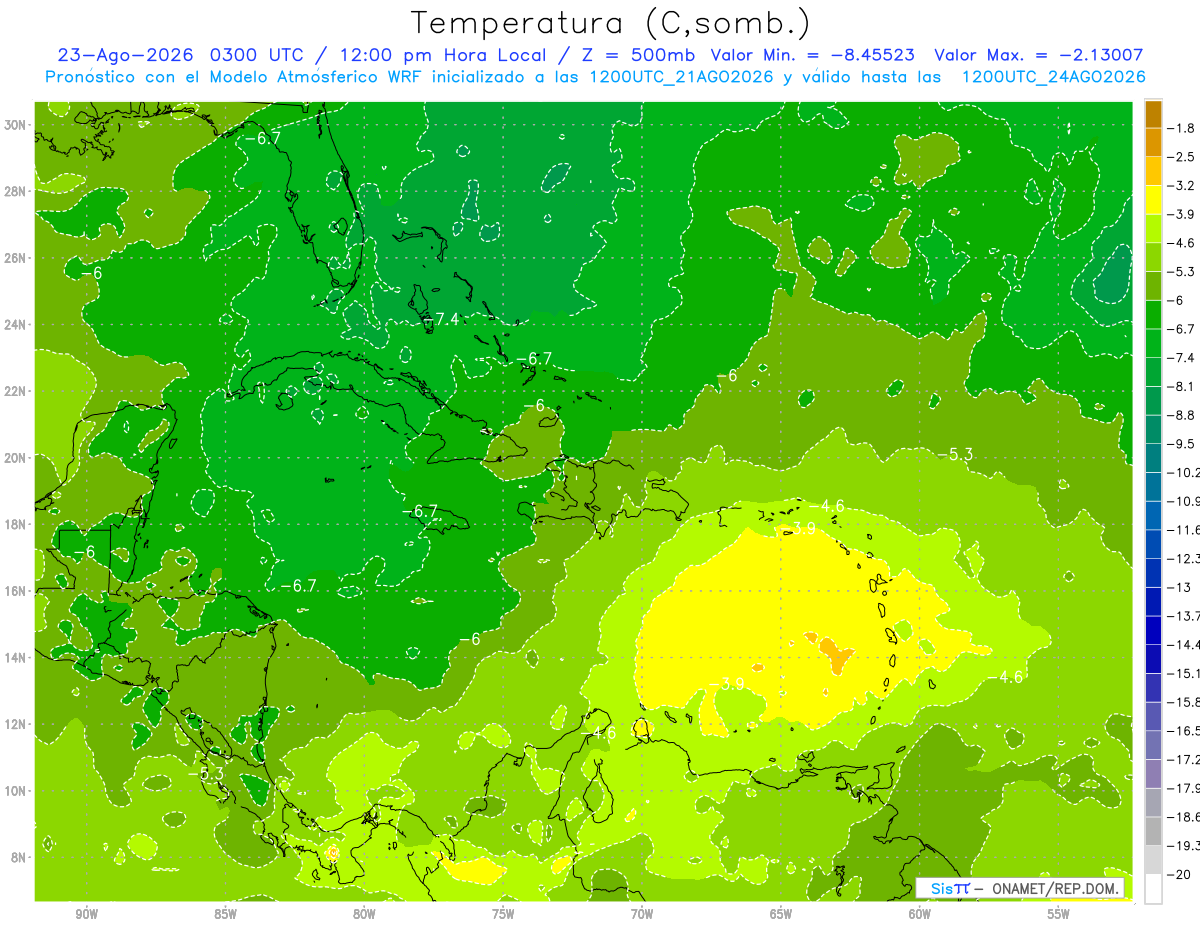Click the "20N" latitude axis label

(x=16, y=458)
